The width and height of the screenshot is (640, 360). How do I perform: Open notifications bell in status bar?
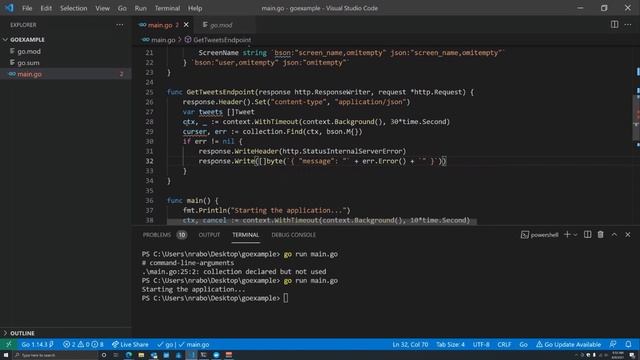click(628, 344)
